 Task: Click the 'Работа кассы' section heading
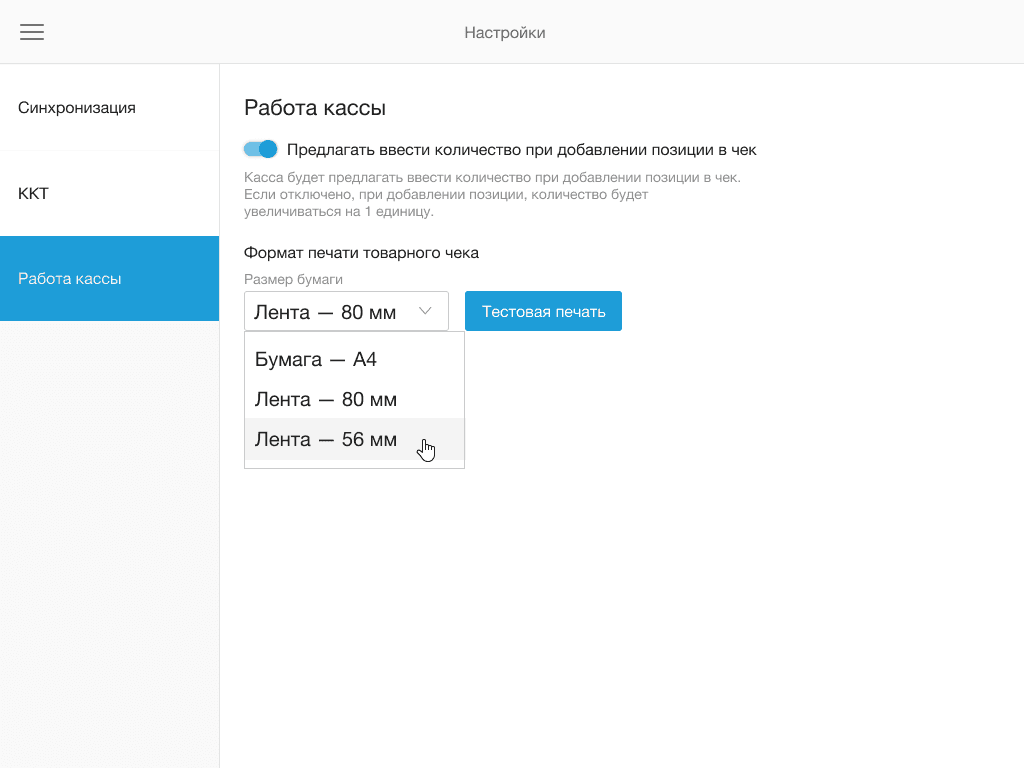pos(315,108)
